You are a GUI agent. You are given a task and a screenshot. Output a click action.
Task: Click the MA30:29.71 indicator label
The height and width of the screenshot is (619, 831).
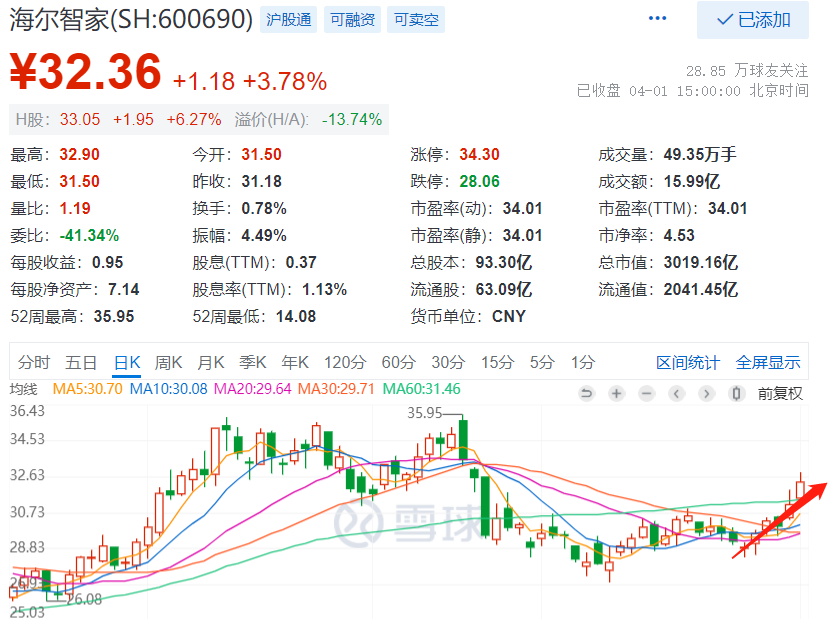pyautogui.click(x=337, y=389)
